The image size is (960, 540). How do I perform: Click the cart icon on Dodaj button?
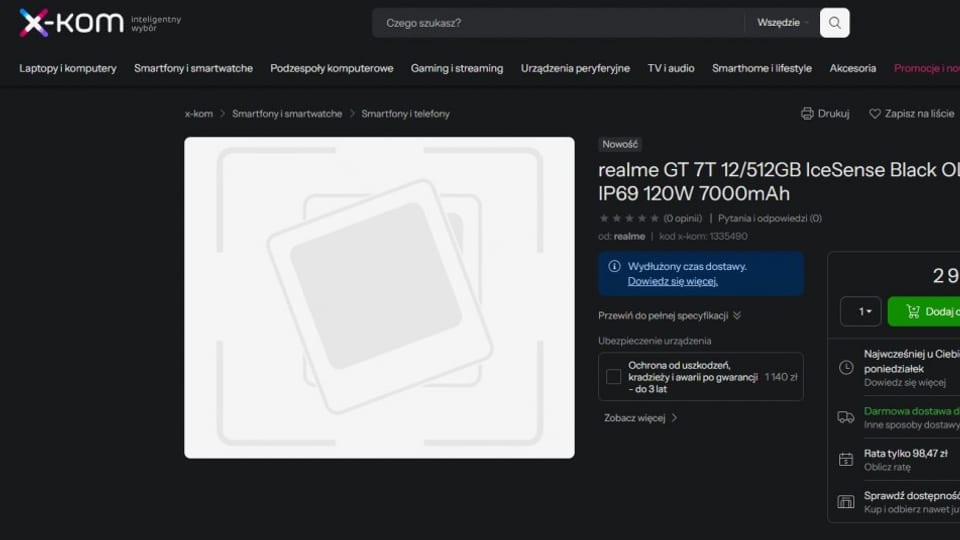click(913, 312)
